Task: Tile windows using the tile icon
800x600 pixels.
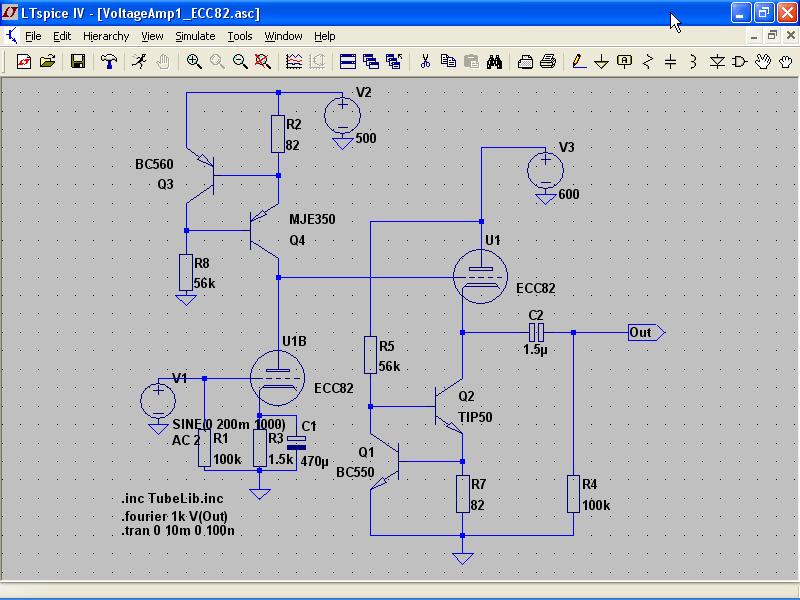Action: tap(347, 62)
